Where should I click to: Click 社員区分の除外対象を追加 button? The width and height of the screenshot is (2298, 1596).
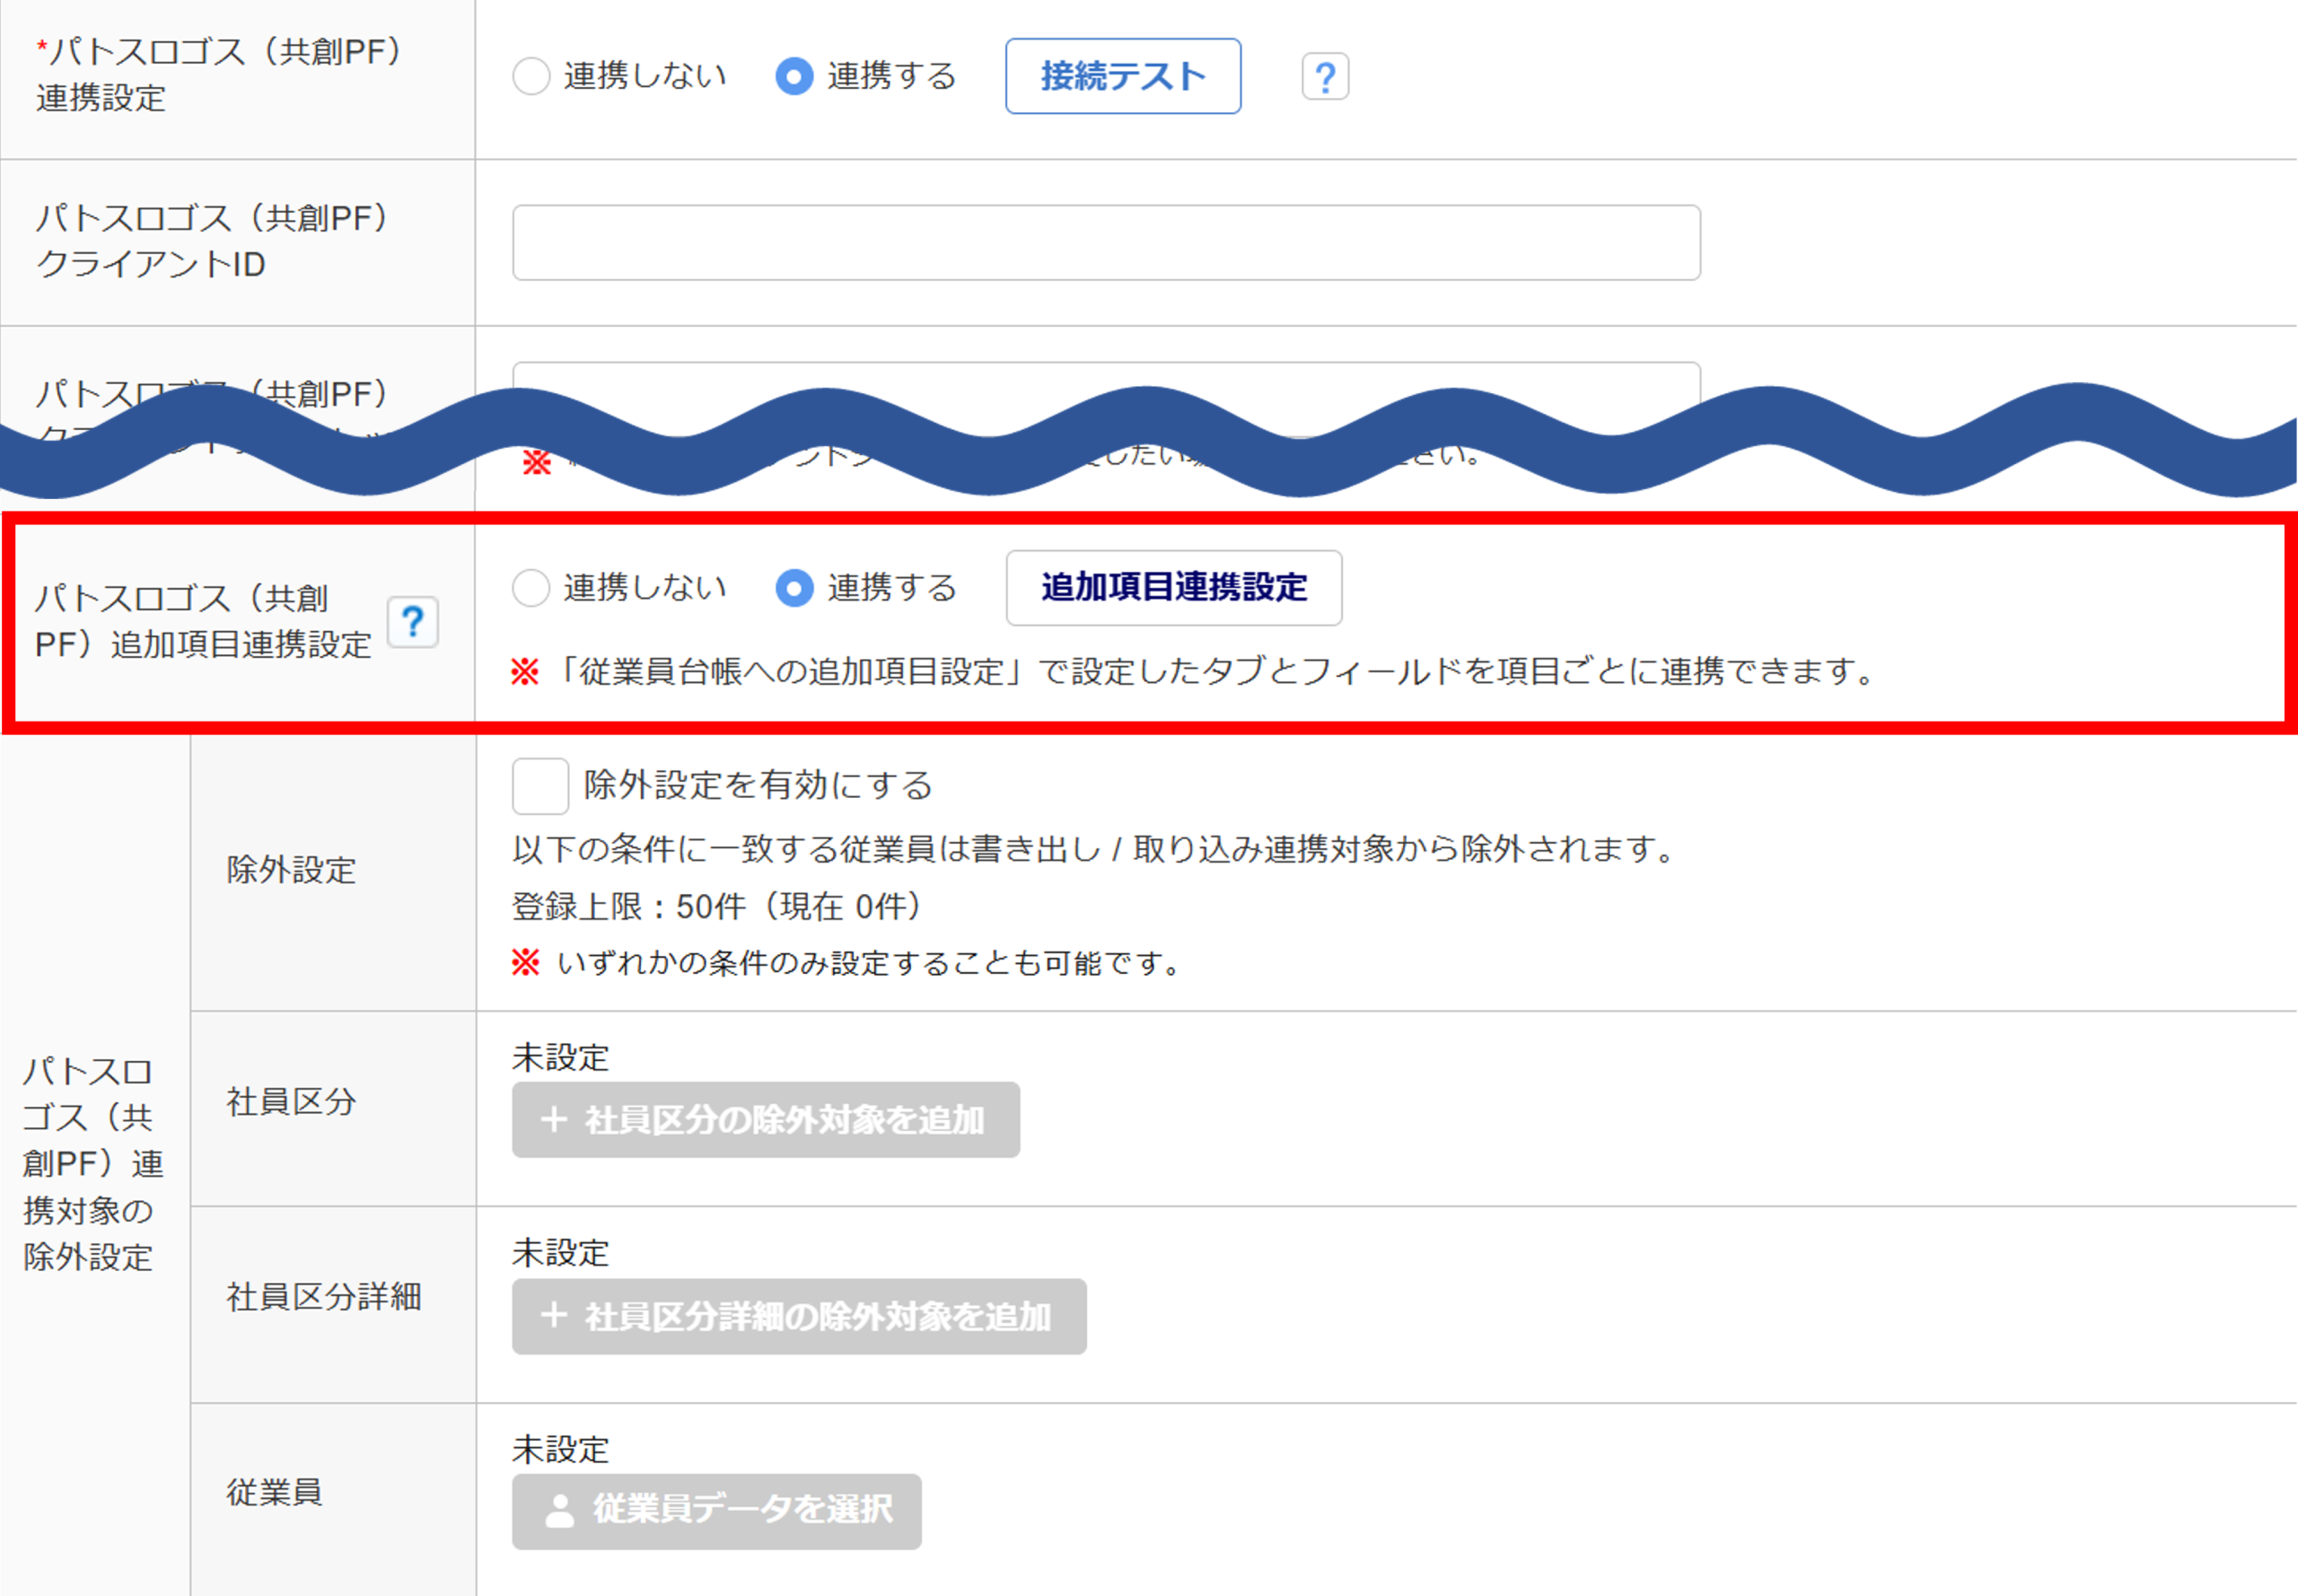click(766, 1120)
